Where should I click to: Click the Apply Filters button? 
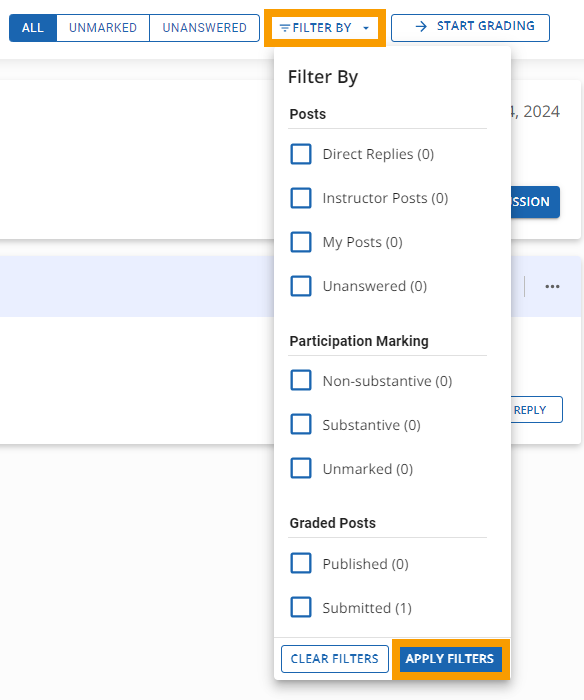click(x=451, y=659)
